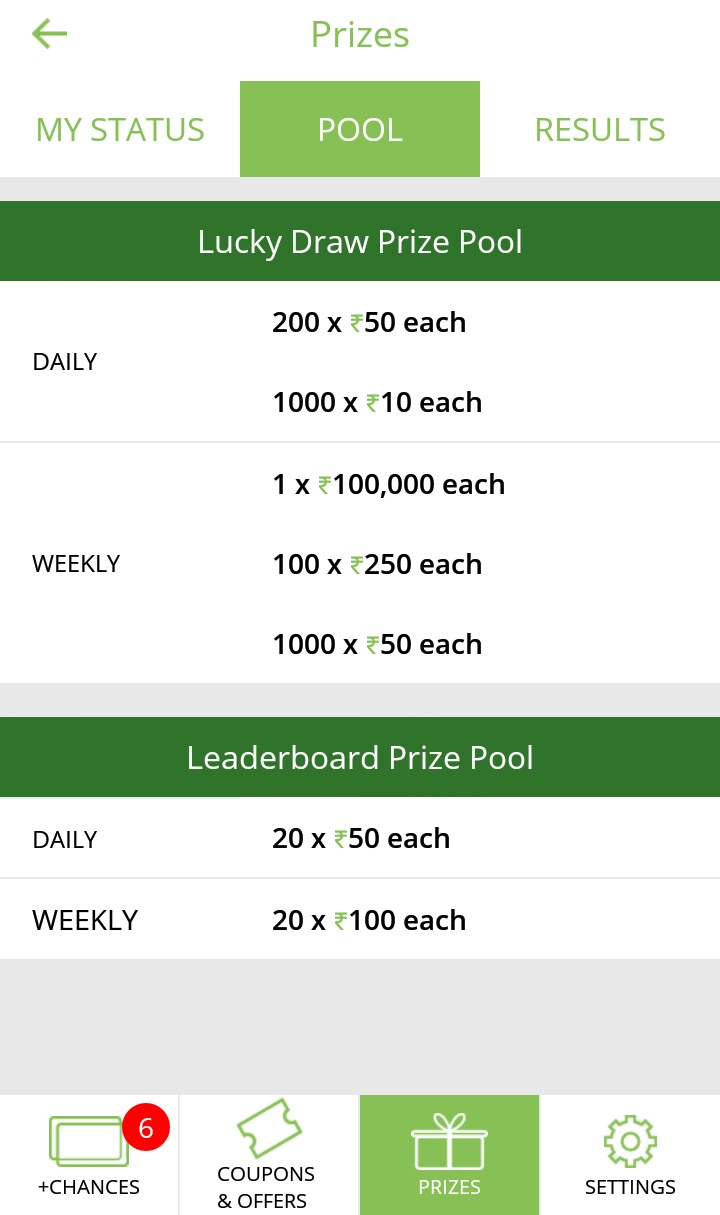This screenshot has width=720, height=1215.
Task: Open Coupons & Offers ticket icon
Action: pyautogui.click(x=268, y=1129)
